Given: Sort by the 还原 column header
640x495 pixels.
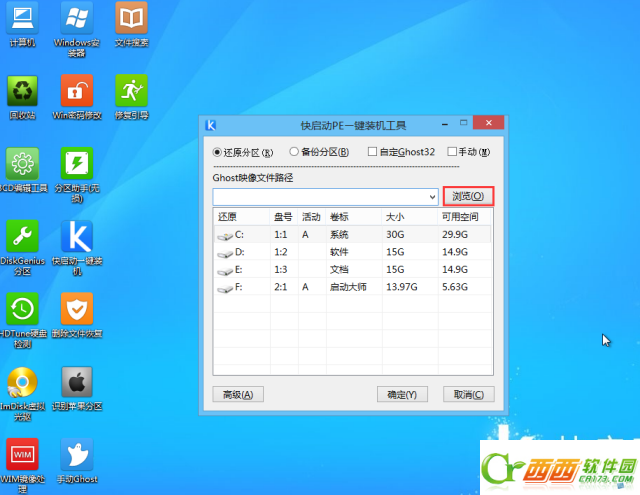Looking at the screenshot, I should point(242,217).
